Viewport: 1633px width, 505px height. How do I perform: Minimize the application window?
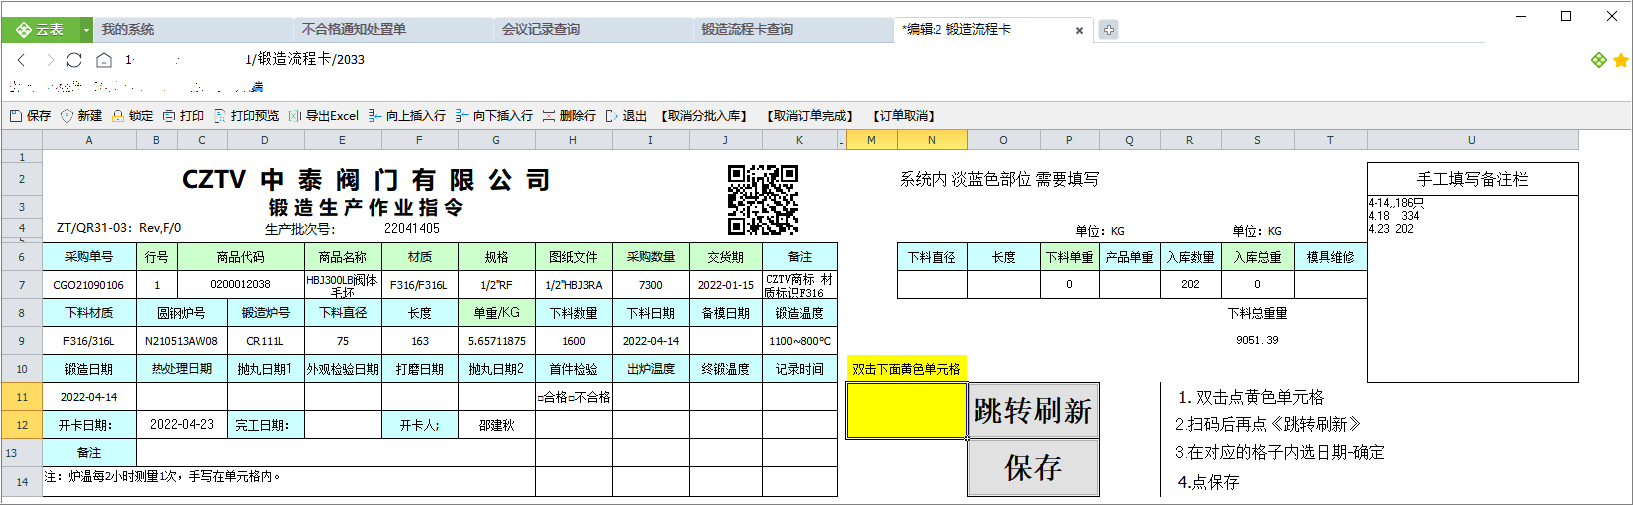click(x=1521, y=16)
